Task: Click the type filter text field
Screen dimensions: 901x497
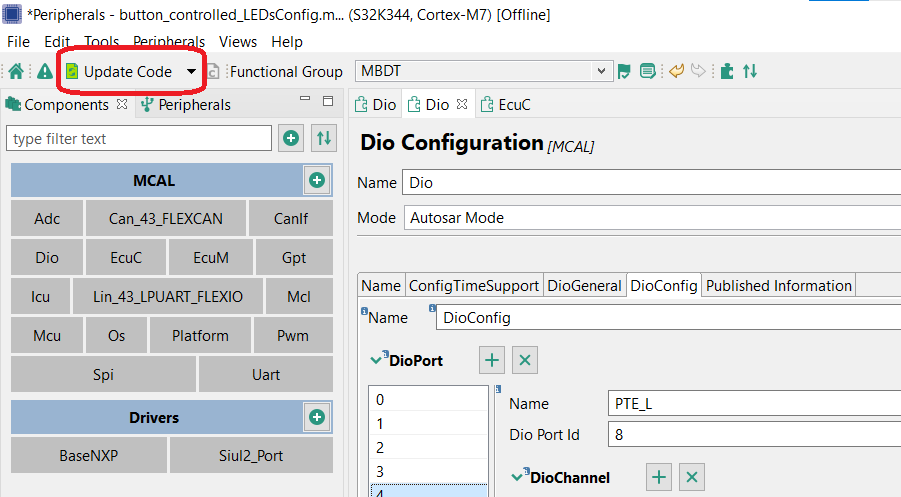Action: pos(138,138)
